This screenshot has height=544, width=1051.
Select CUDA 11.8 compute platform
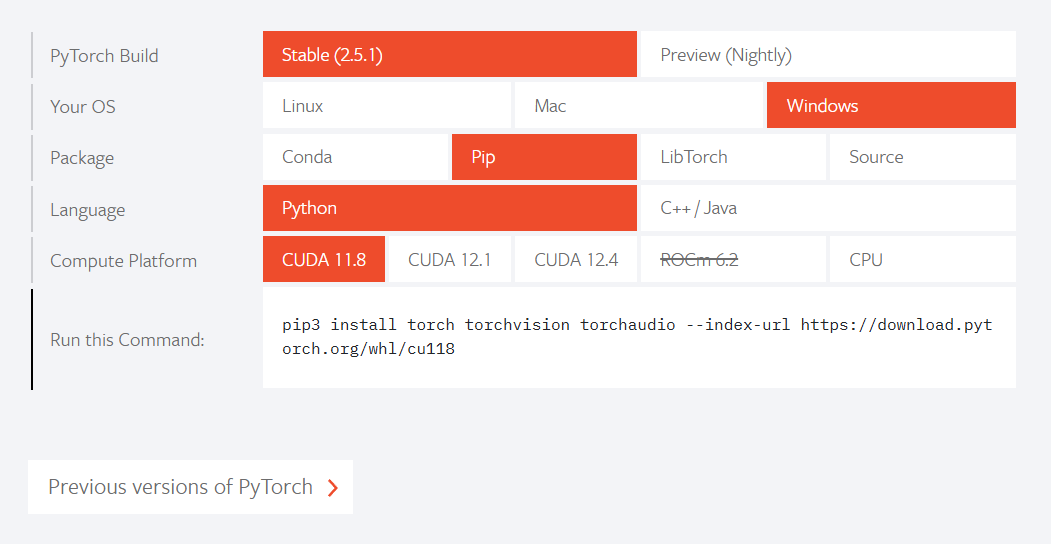pyautogui.click(x=324, y=259)
